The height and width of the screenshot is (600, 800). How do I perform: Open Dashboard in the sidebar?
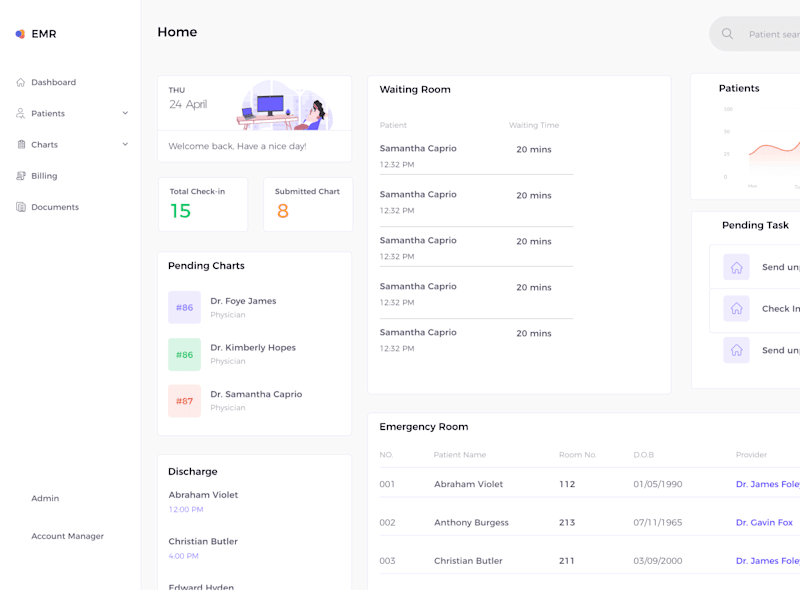point(54,82)
